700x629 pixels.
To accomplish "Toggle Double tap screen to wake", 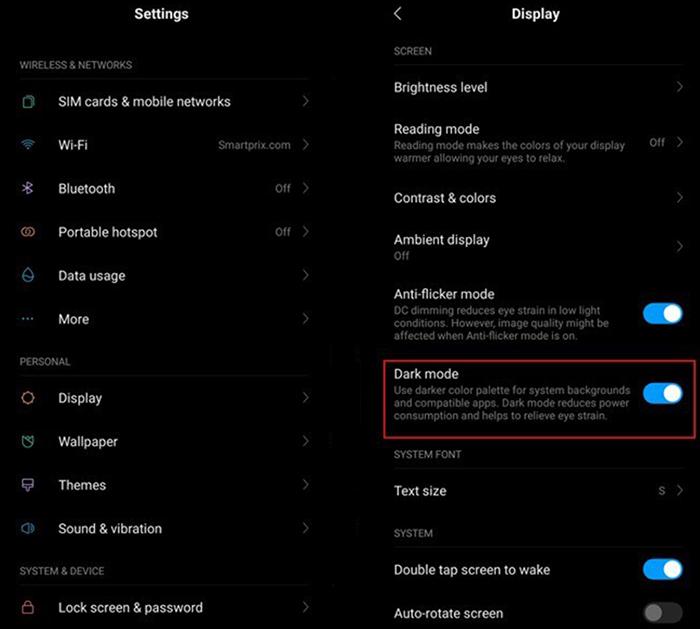I will click(662, 569).
